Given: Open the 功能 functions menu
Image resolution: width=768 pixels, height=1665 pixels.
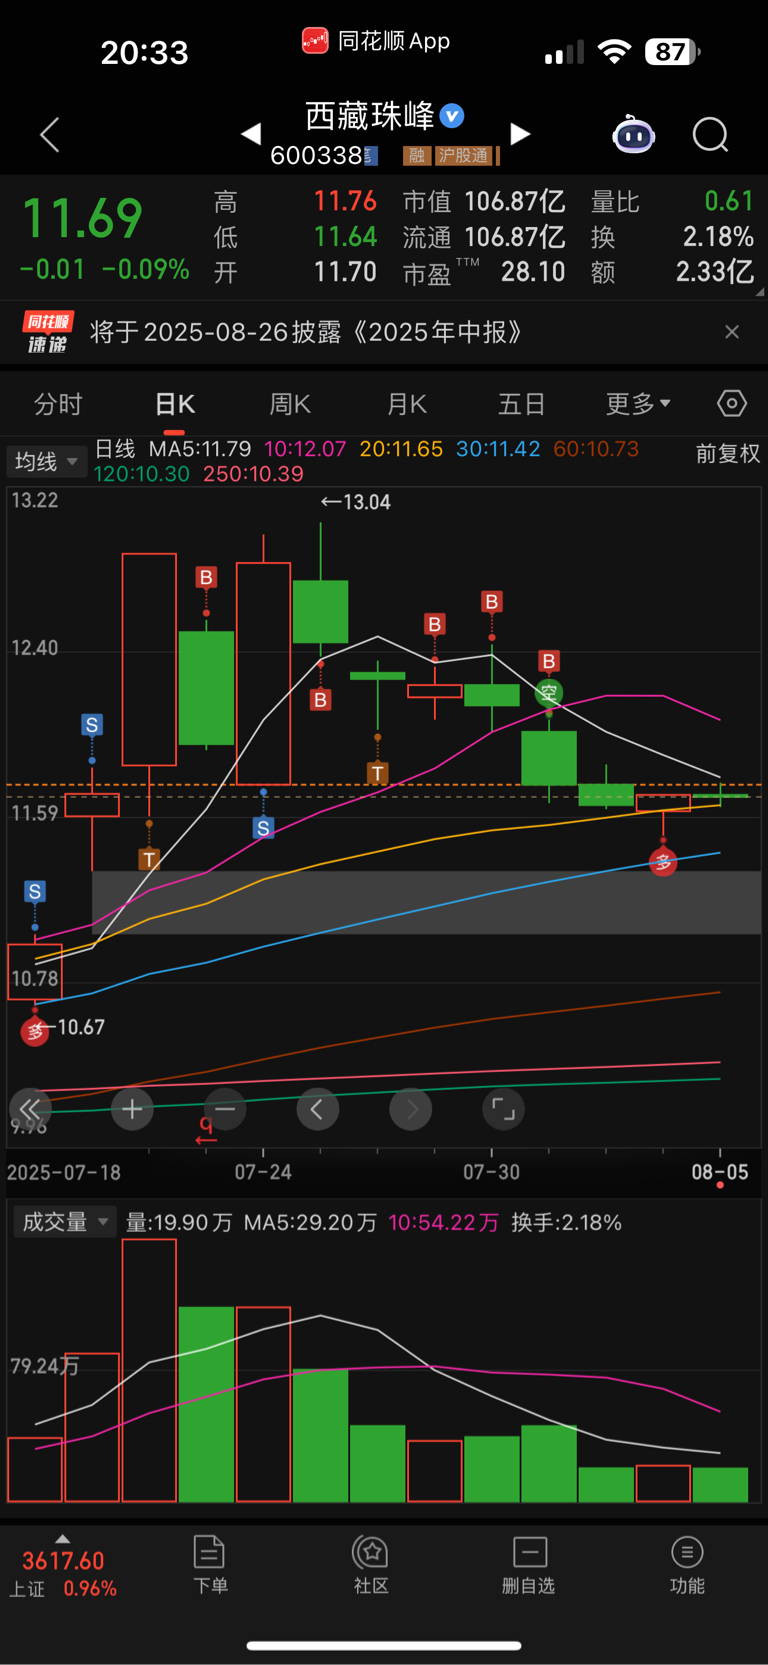Looking at the screenshot, I should coord(687,1566).
